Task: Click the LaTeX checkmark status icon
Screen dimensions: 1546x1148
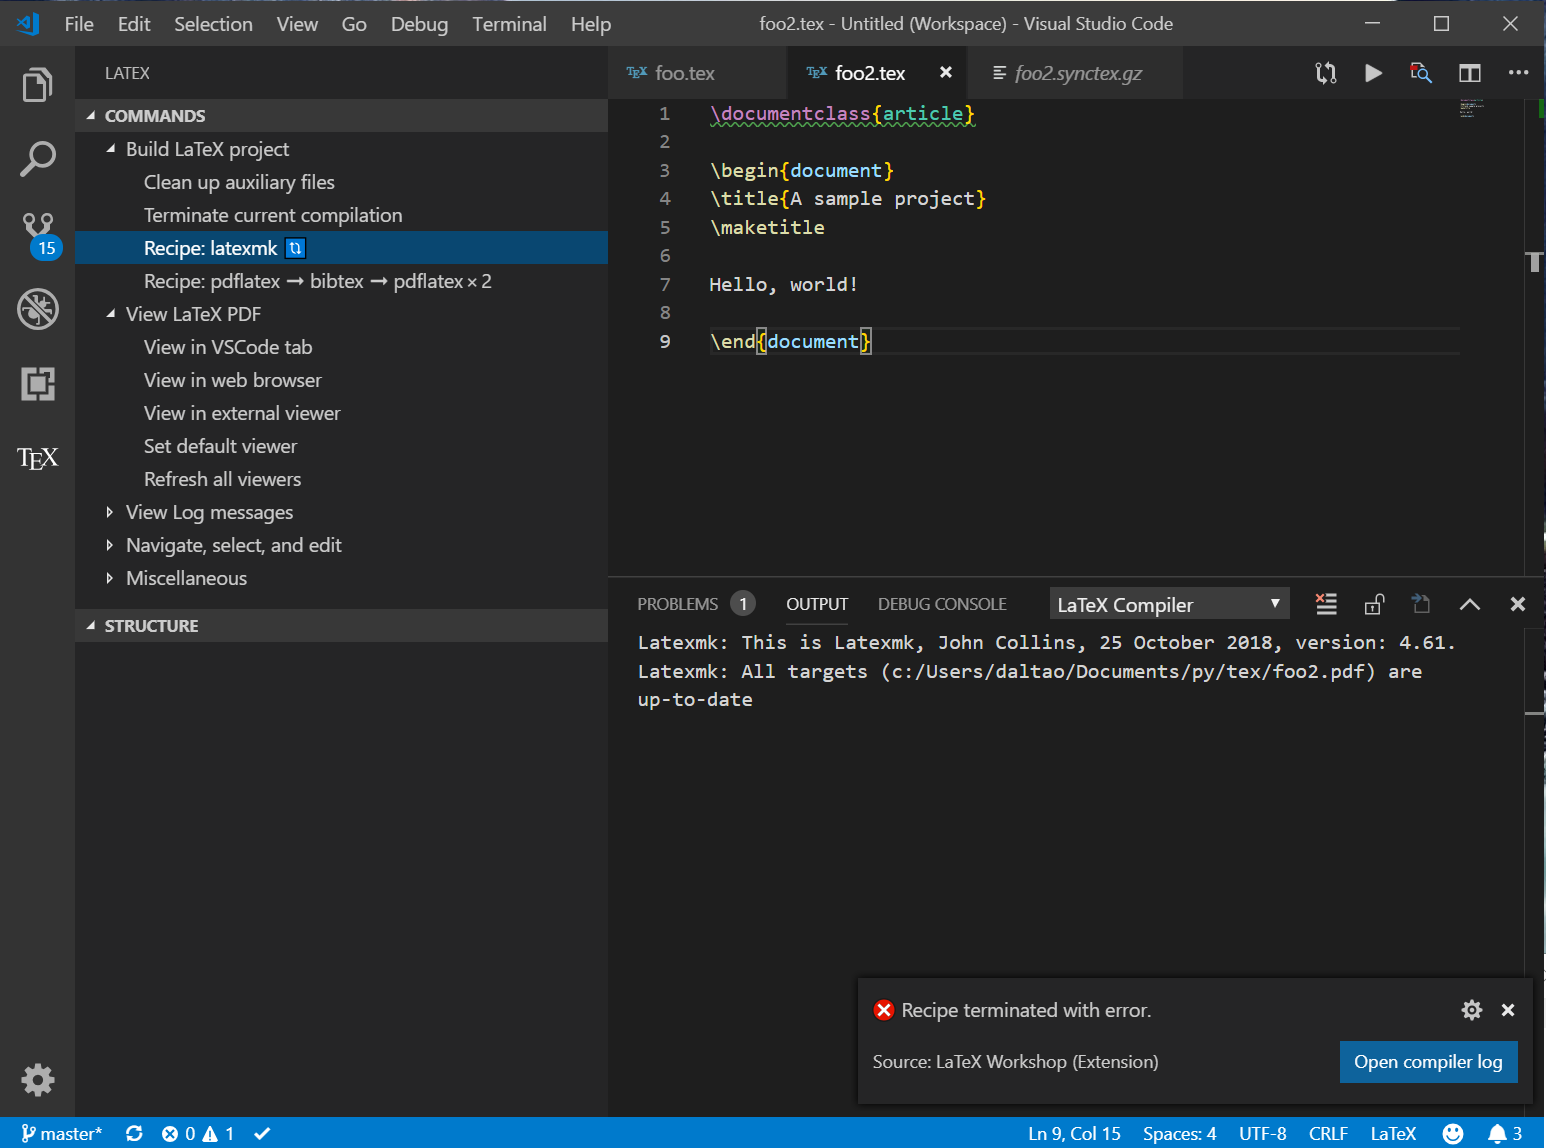Action: pyautogui.click(x=262, y=1133)
